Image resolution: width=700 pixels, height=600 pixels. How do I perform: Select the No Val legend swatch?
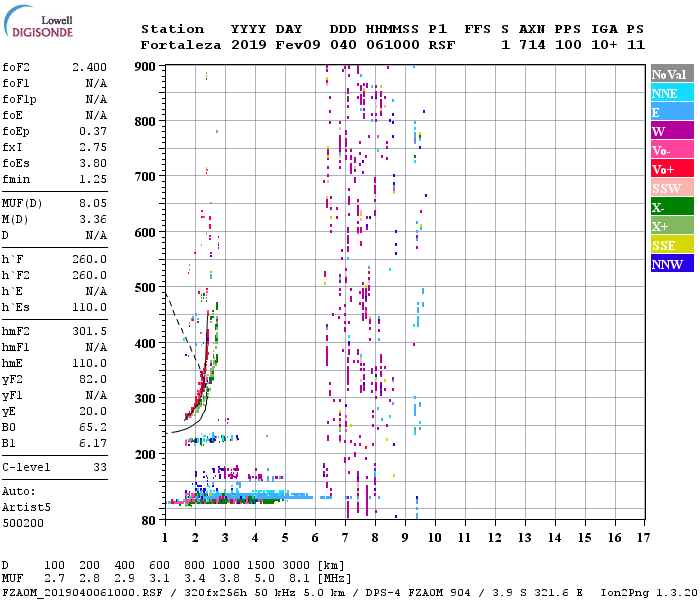click(672, 74)
